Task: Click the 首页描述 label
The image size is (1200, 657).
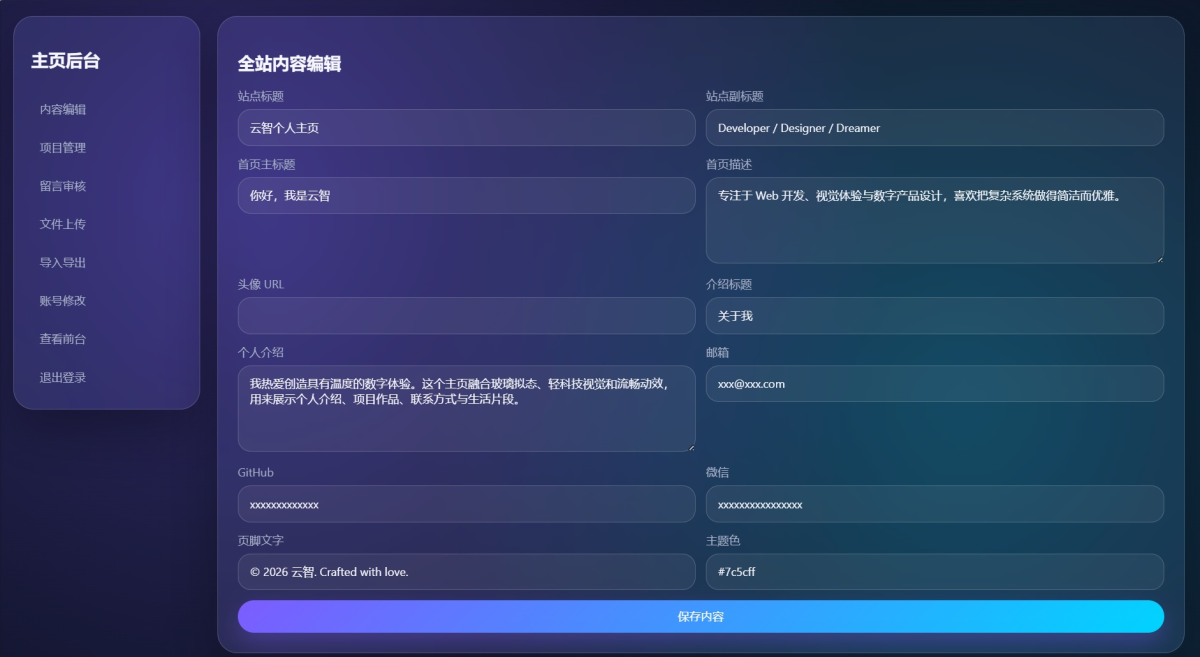Action: point(729,165)
